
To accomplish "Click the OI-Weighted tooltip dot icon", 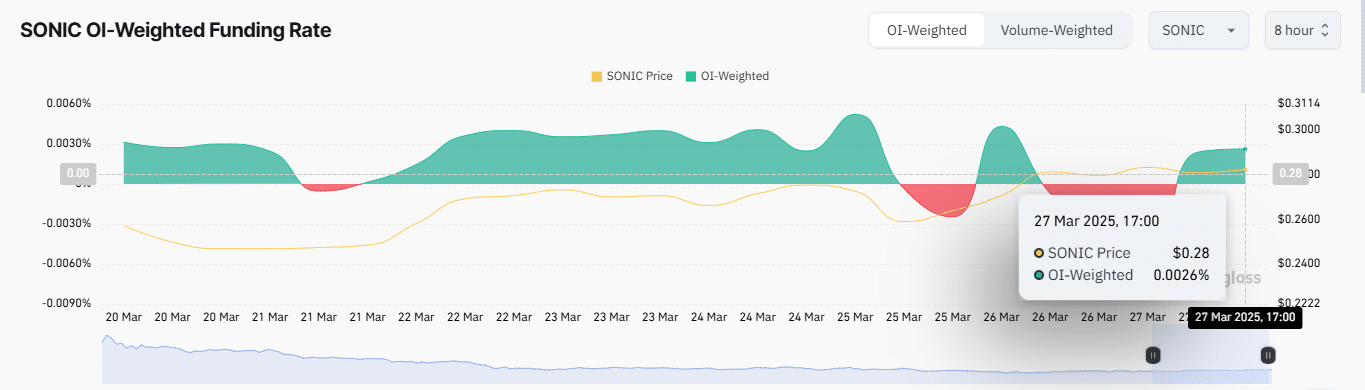I will (x=1039, y=275).
